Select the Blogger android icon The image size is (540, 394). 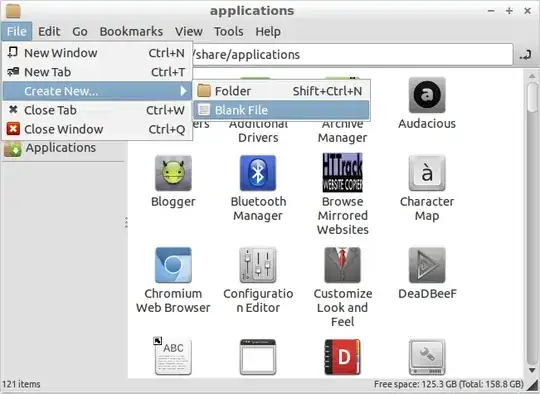coord(173,173)
